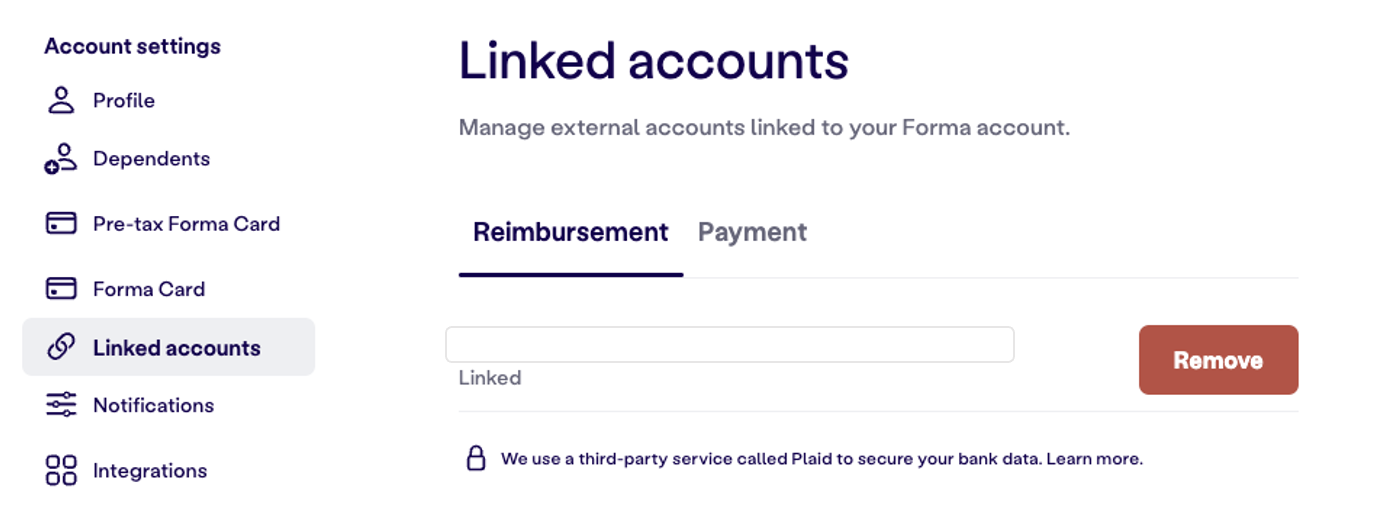Open Notifications settings label
The width and height of the screenshot is (1376, 522).
click(153, 405)
